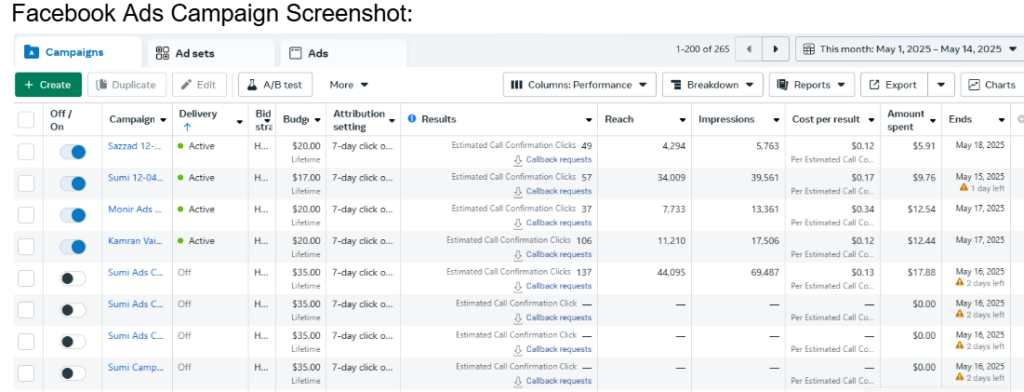Open the Columns: Performance dropdown

coord(579,85)
